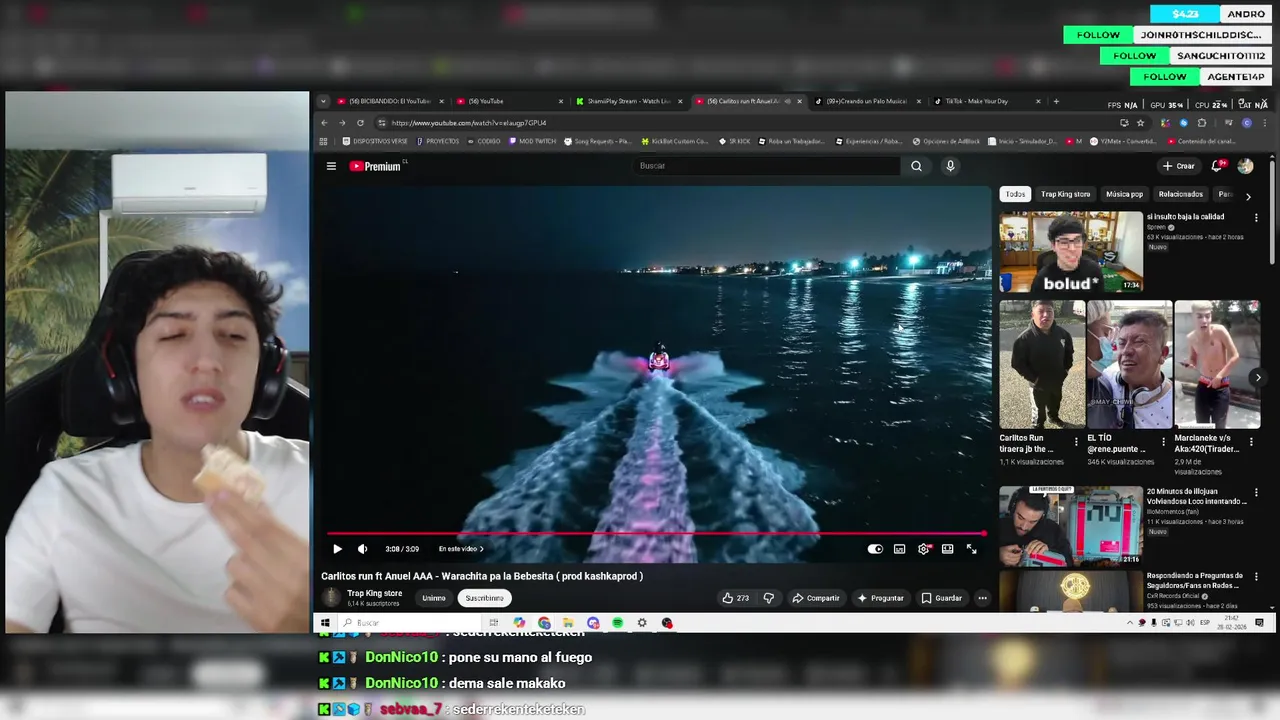The width and height of the screenshot is (1280, 720).
Task: Play the video with the play button
Action: (337, 549)
